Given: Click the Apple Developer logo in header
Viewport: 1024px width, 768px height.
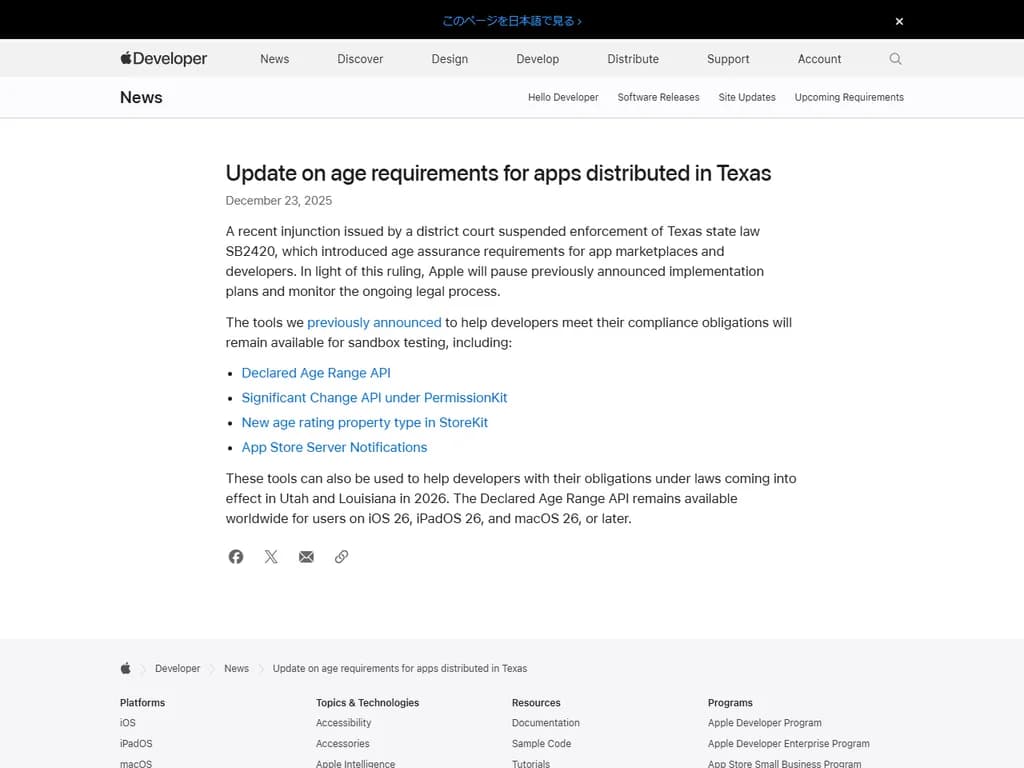Looking at the screenshot, I should point(164,59).
